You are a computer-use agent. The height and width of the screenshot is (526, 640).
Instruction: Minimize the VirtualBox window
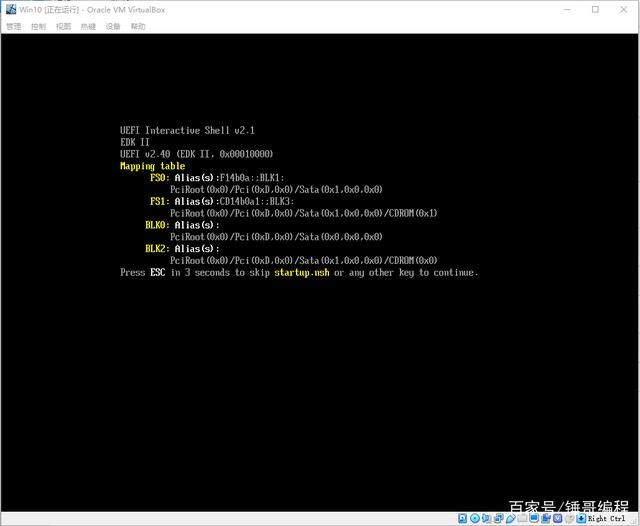tap(567, 9)
